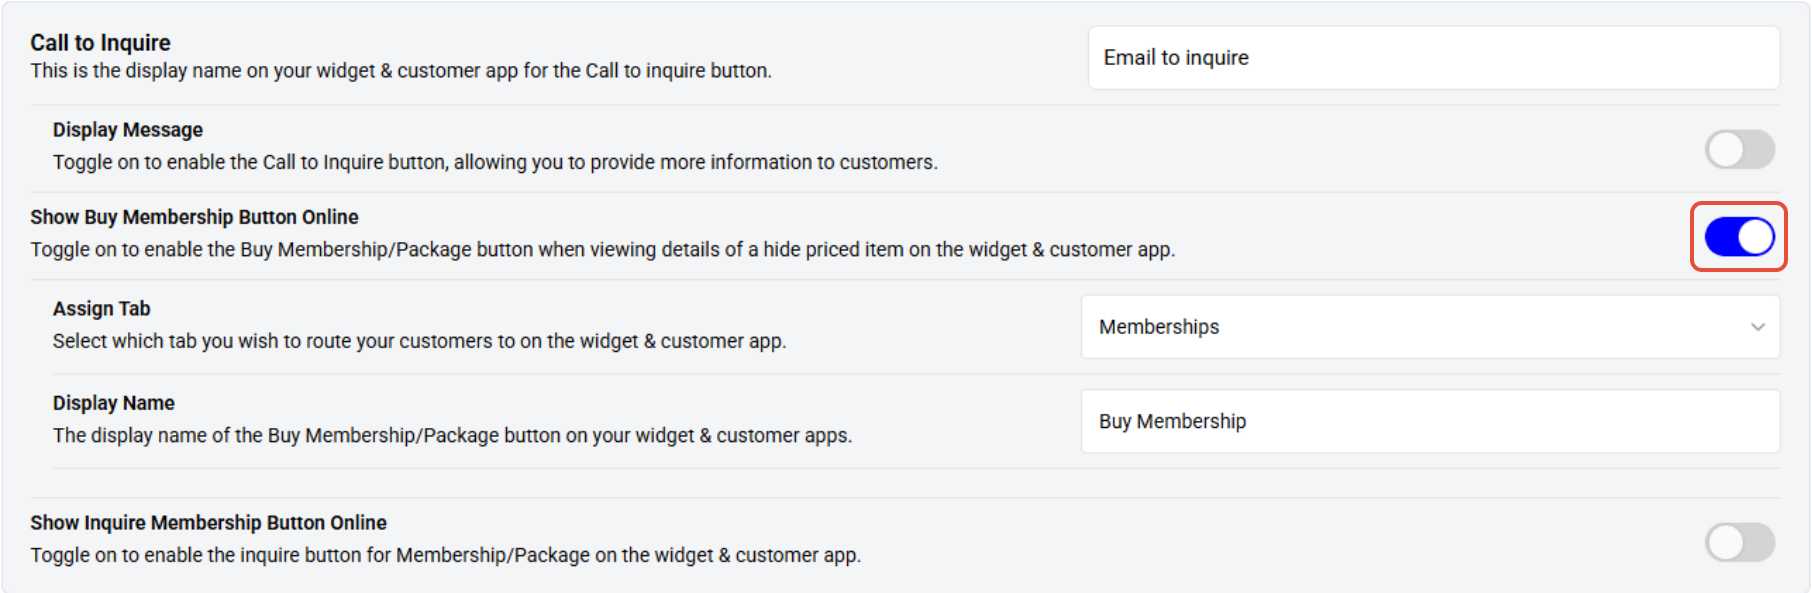Open the Memberships dropdown for Assign Tab
This screenshot has height=593, width=1812.
(1429, 327)
